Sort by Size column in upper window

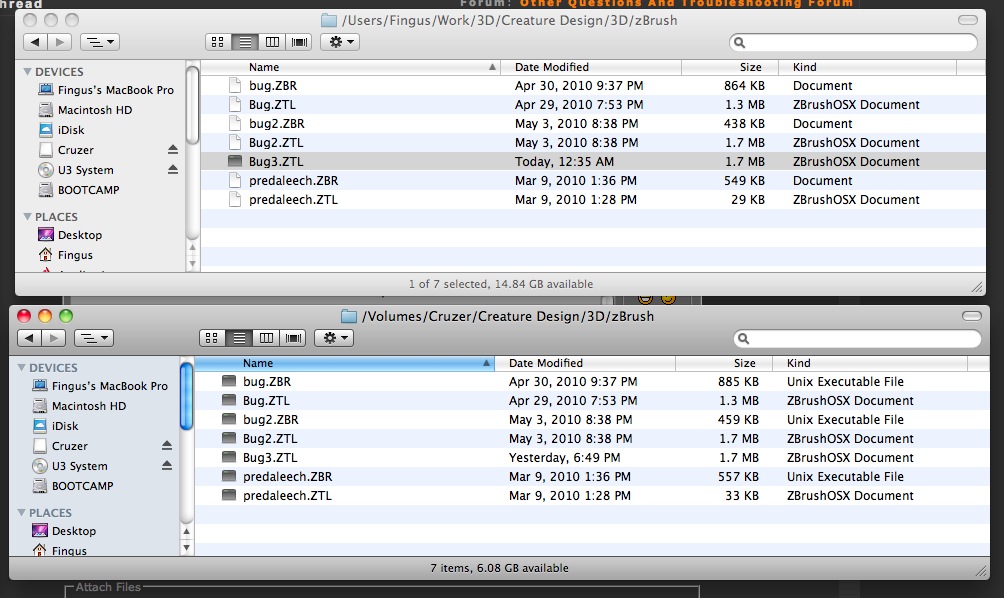coord(730,67)
